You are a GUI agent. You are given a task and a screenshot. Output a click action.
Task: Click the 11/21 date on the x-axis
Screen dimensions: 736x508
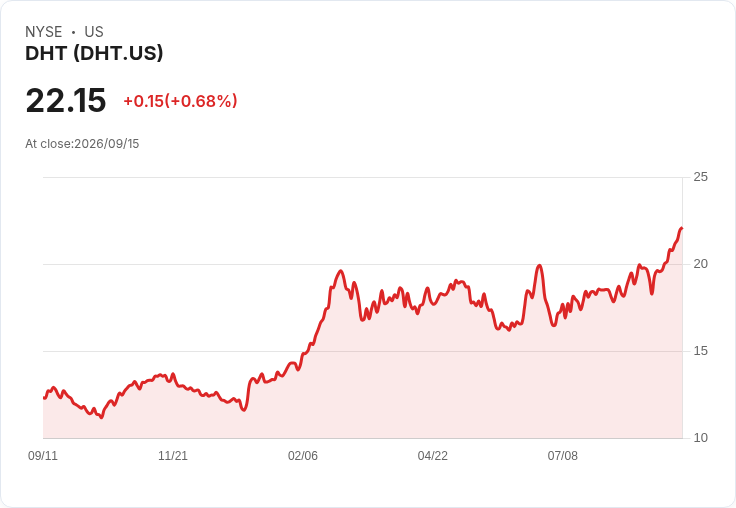click(x=173, y=455)
